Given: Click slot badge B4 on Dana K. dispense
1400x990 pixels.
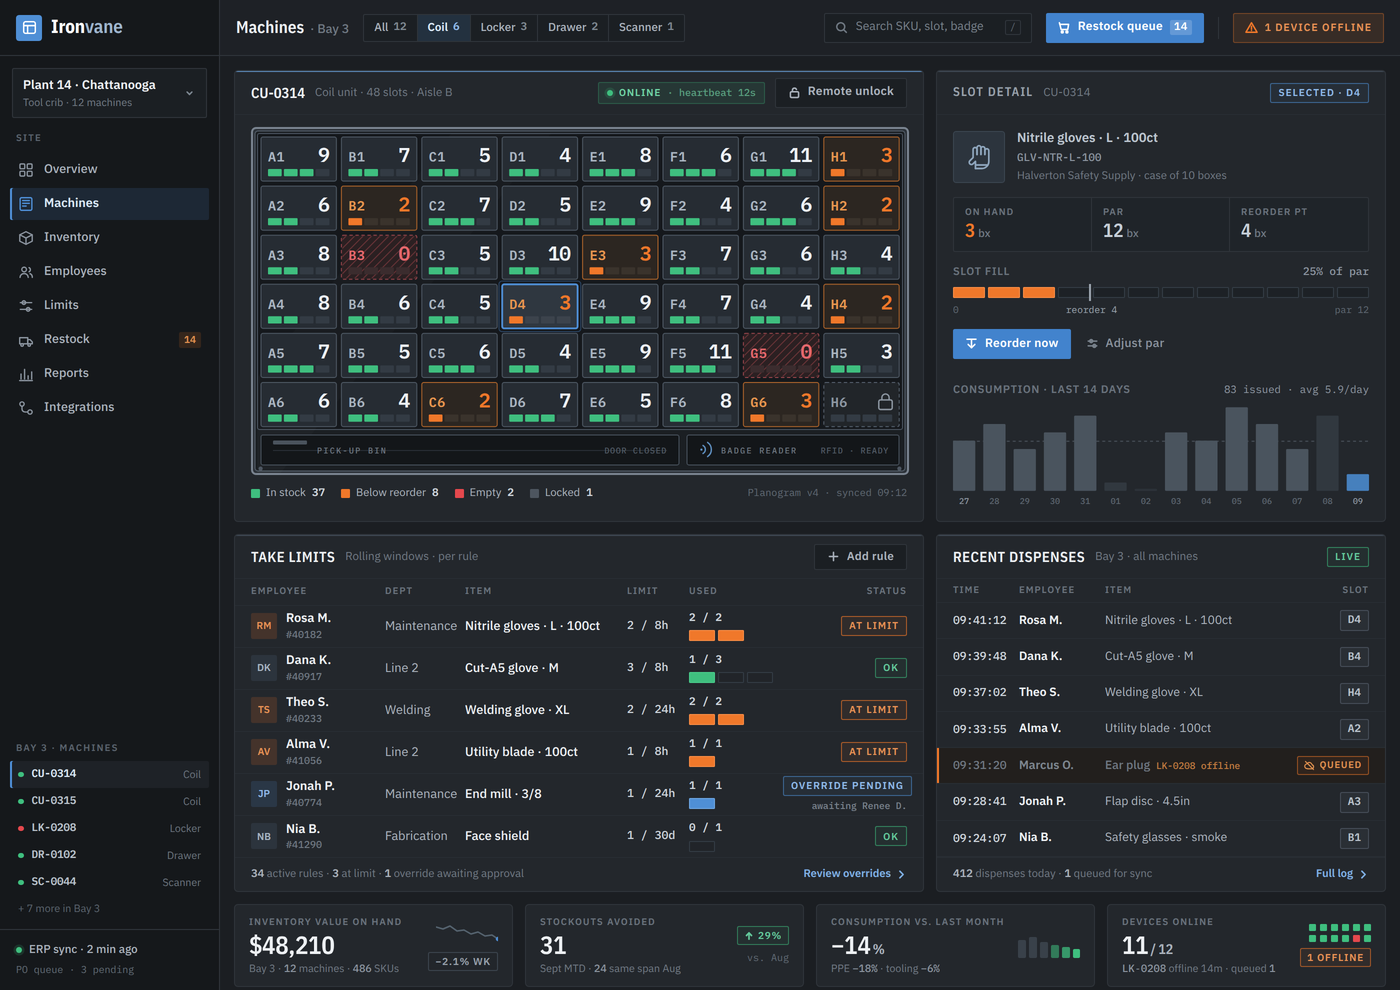Looking at the screenshot, I should [x=1354, y=657].
